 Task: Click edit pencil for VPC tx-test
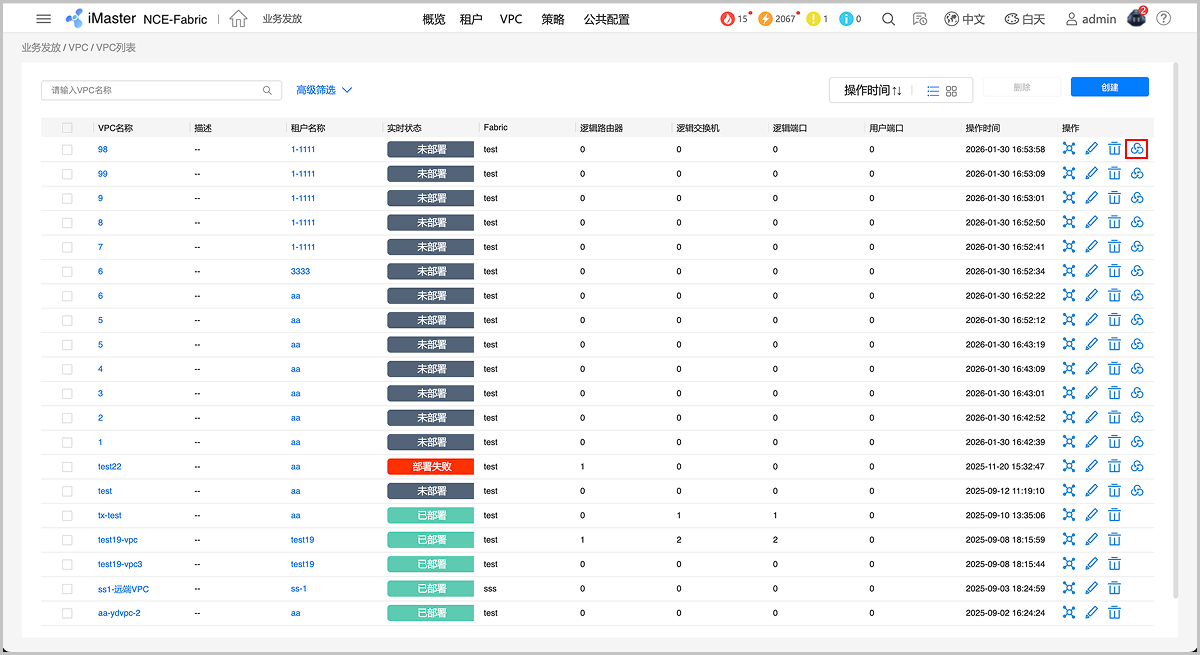(x=1091, y=515)
